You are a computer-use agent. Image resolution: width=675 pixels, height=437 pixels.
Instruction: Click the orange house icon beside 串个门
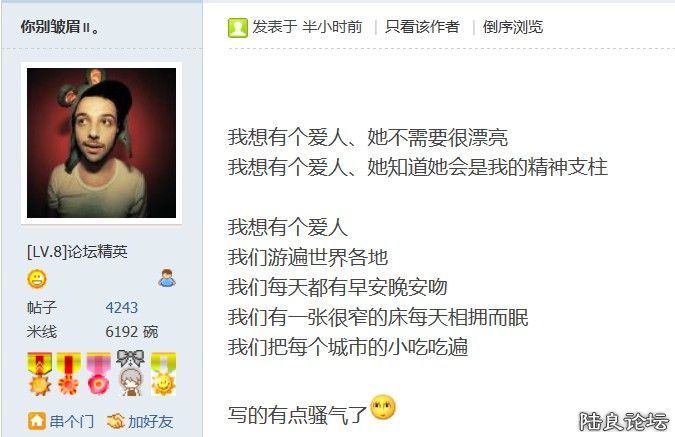tap(37, 421)
